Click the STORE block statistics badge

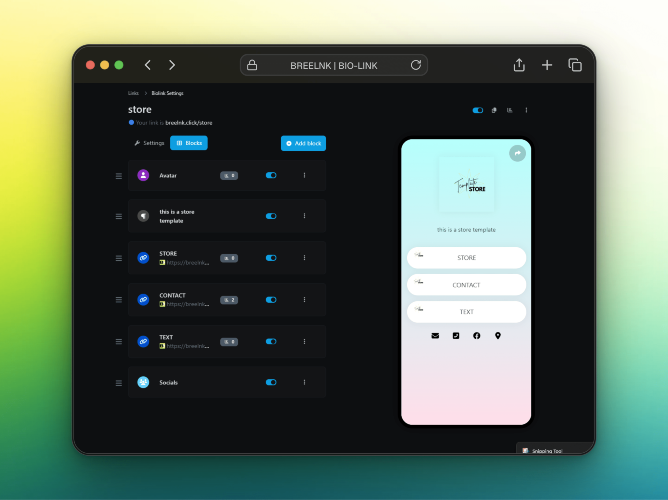coord(229,258)
